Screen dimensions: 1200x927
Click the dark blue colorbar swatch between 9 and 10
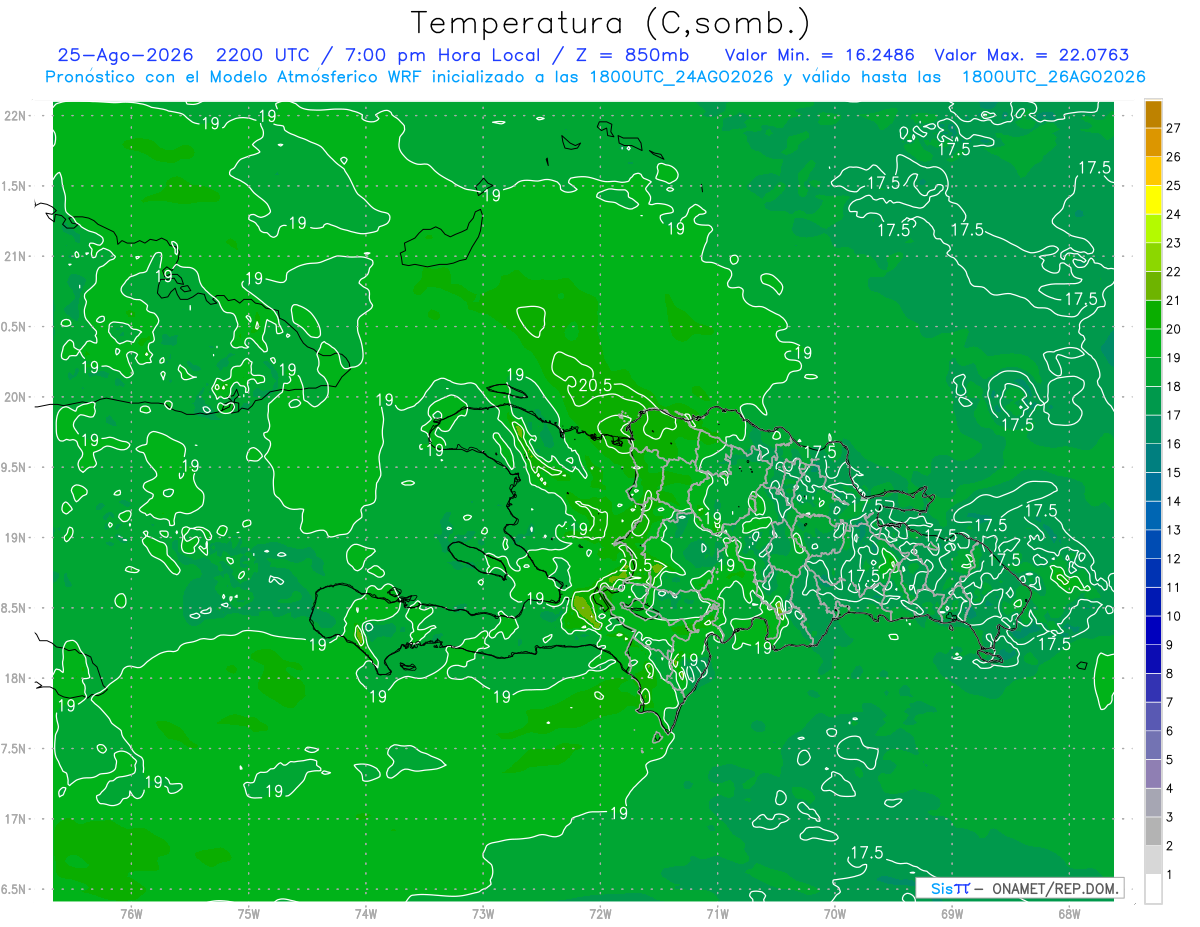pos(1153,631)
